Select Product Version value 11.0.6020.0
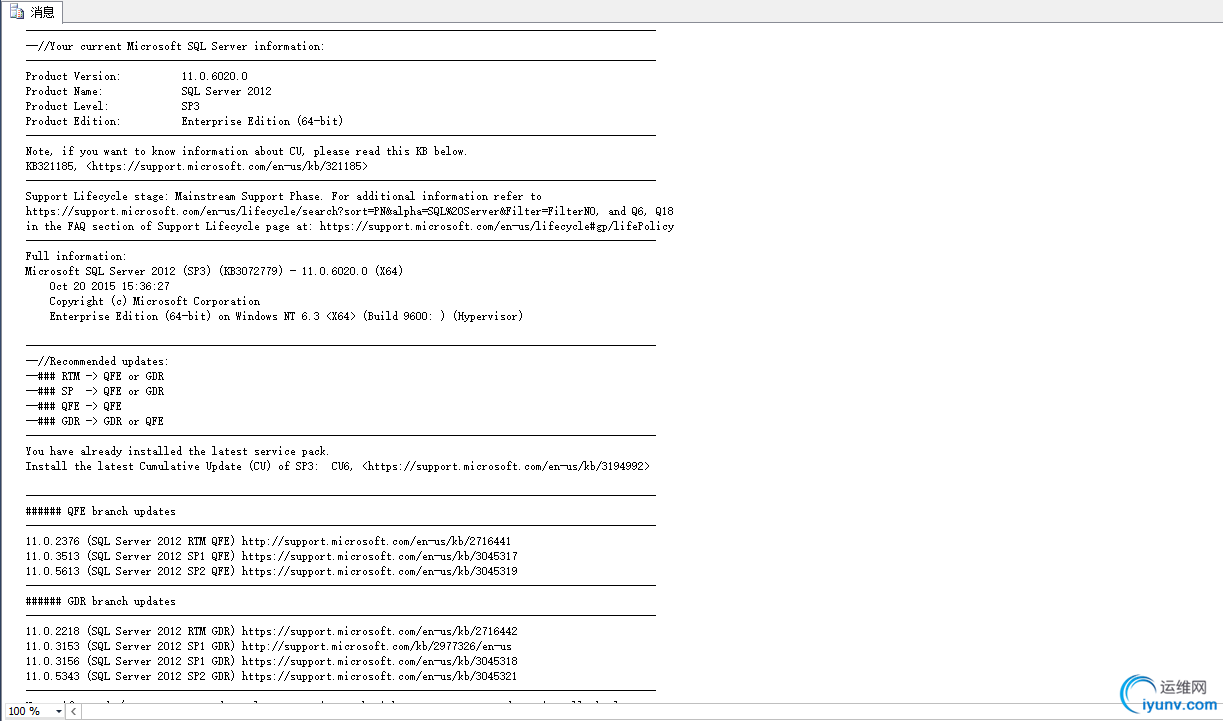 point(214,76)
